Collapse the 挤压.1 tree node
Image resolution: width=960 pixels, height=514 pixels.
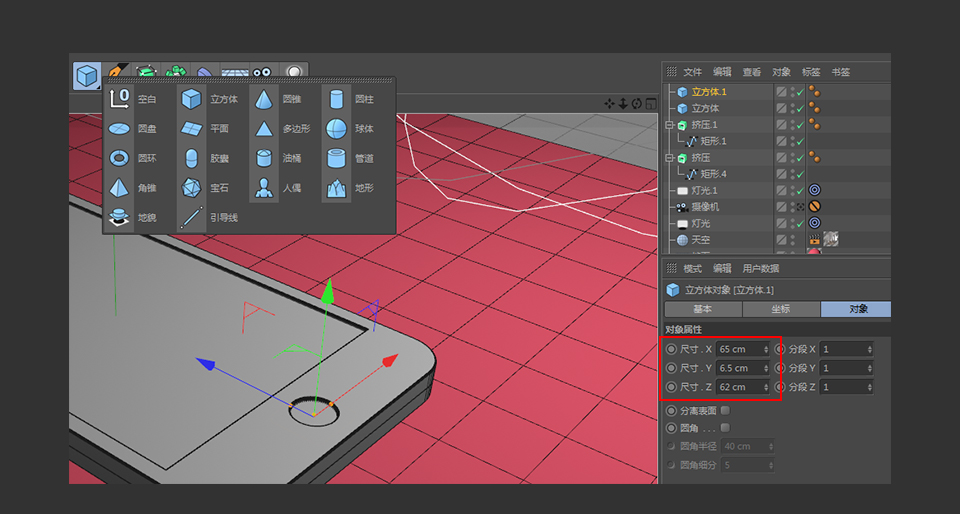(x=670, y=125)
